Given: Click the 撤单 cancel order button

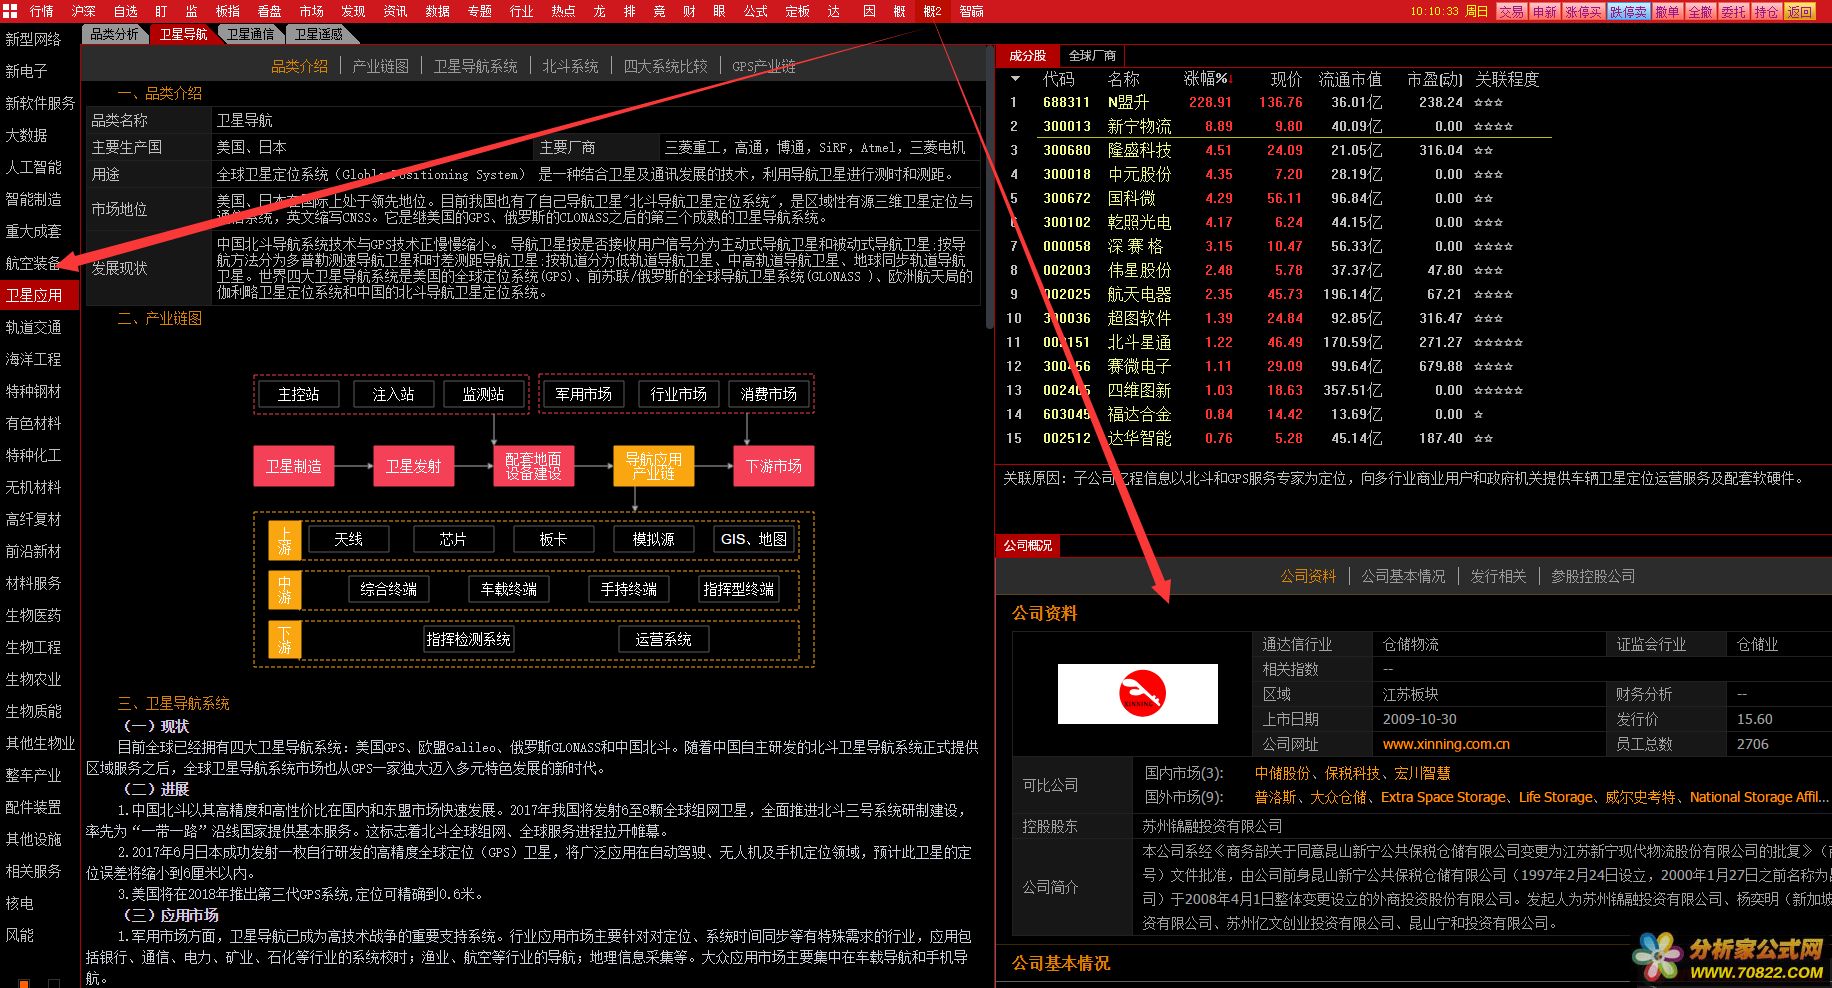Looking at the screenshot, I should click(1667, 12).
